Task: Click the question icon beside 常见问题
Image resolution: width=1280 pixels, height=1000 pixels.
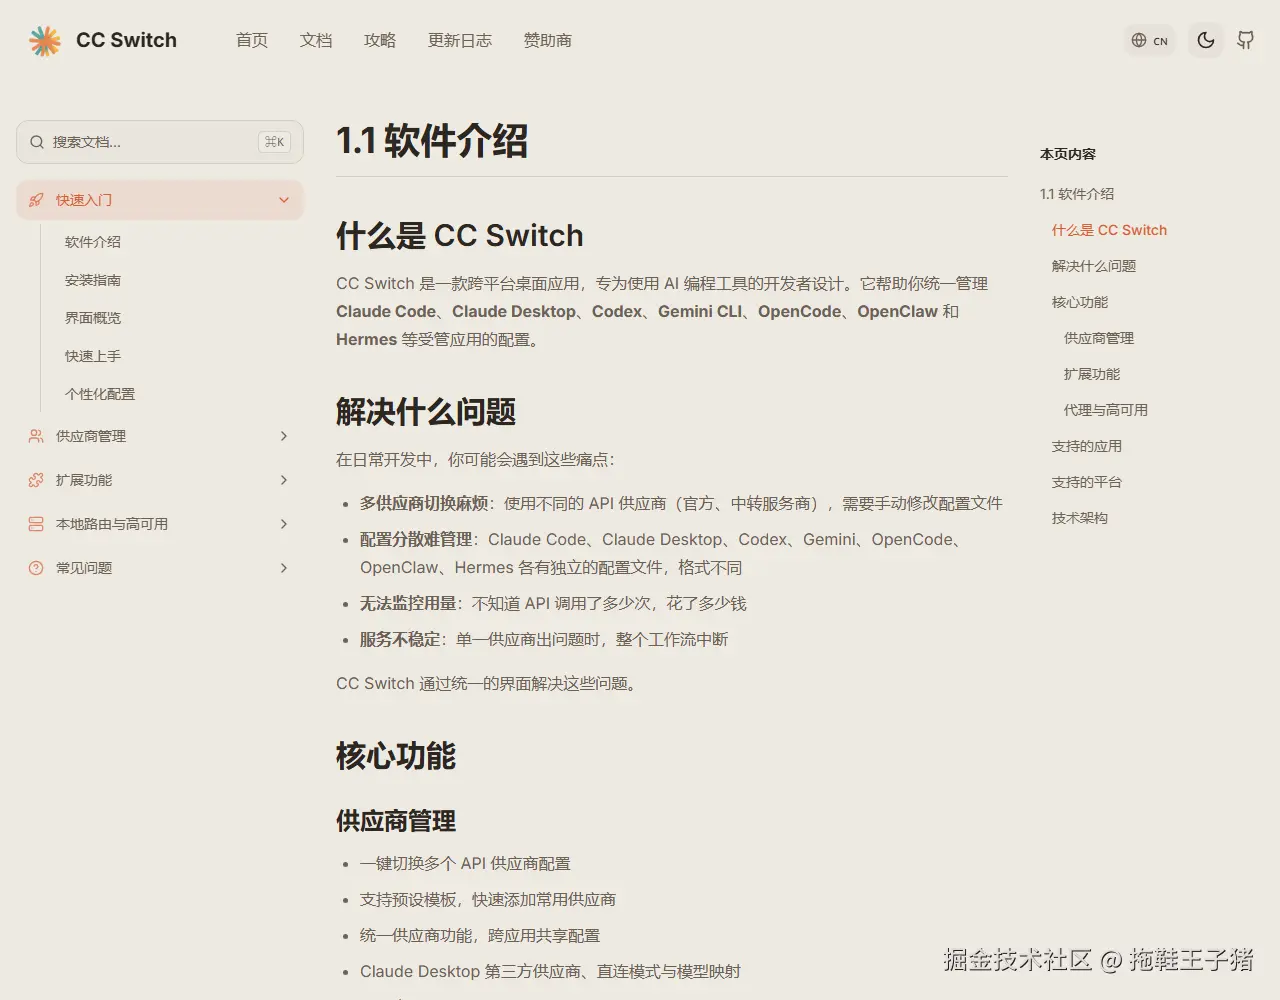Action: click(x=36, y=568)
